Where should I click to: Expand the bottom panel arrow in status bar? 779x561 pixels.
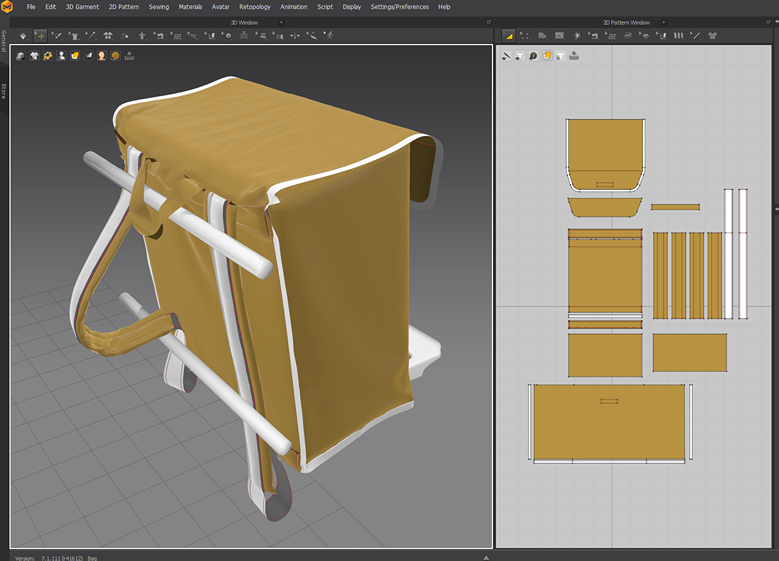point(485,557)
